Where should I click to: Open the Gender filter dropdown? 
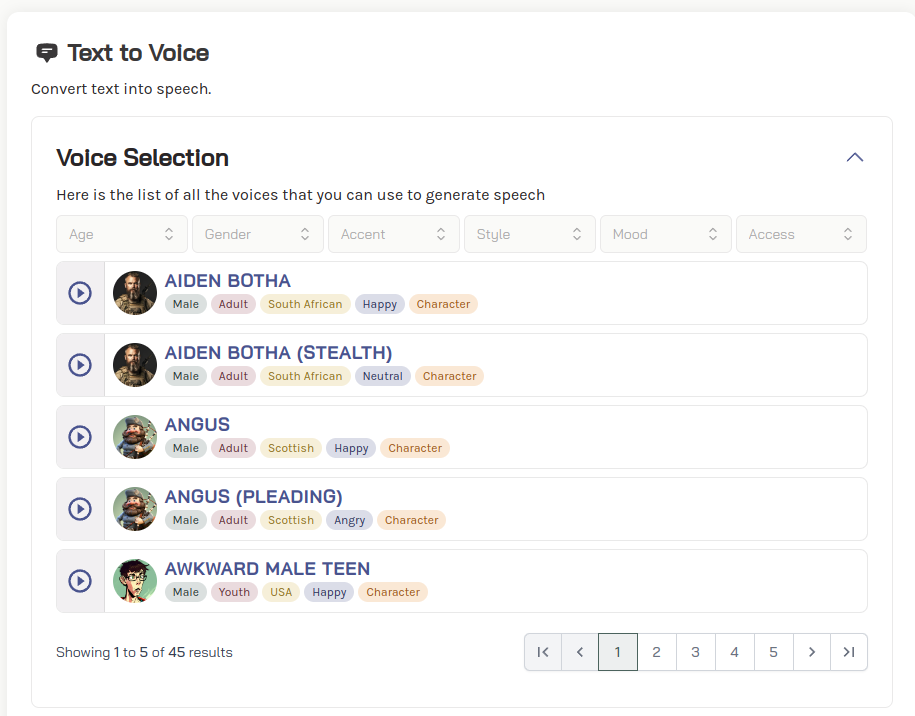pos(258,234)
